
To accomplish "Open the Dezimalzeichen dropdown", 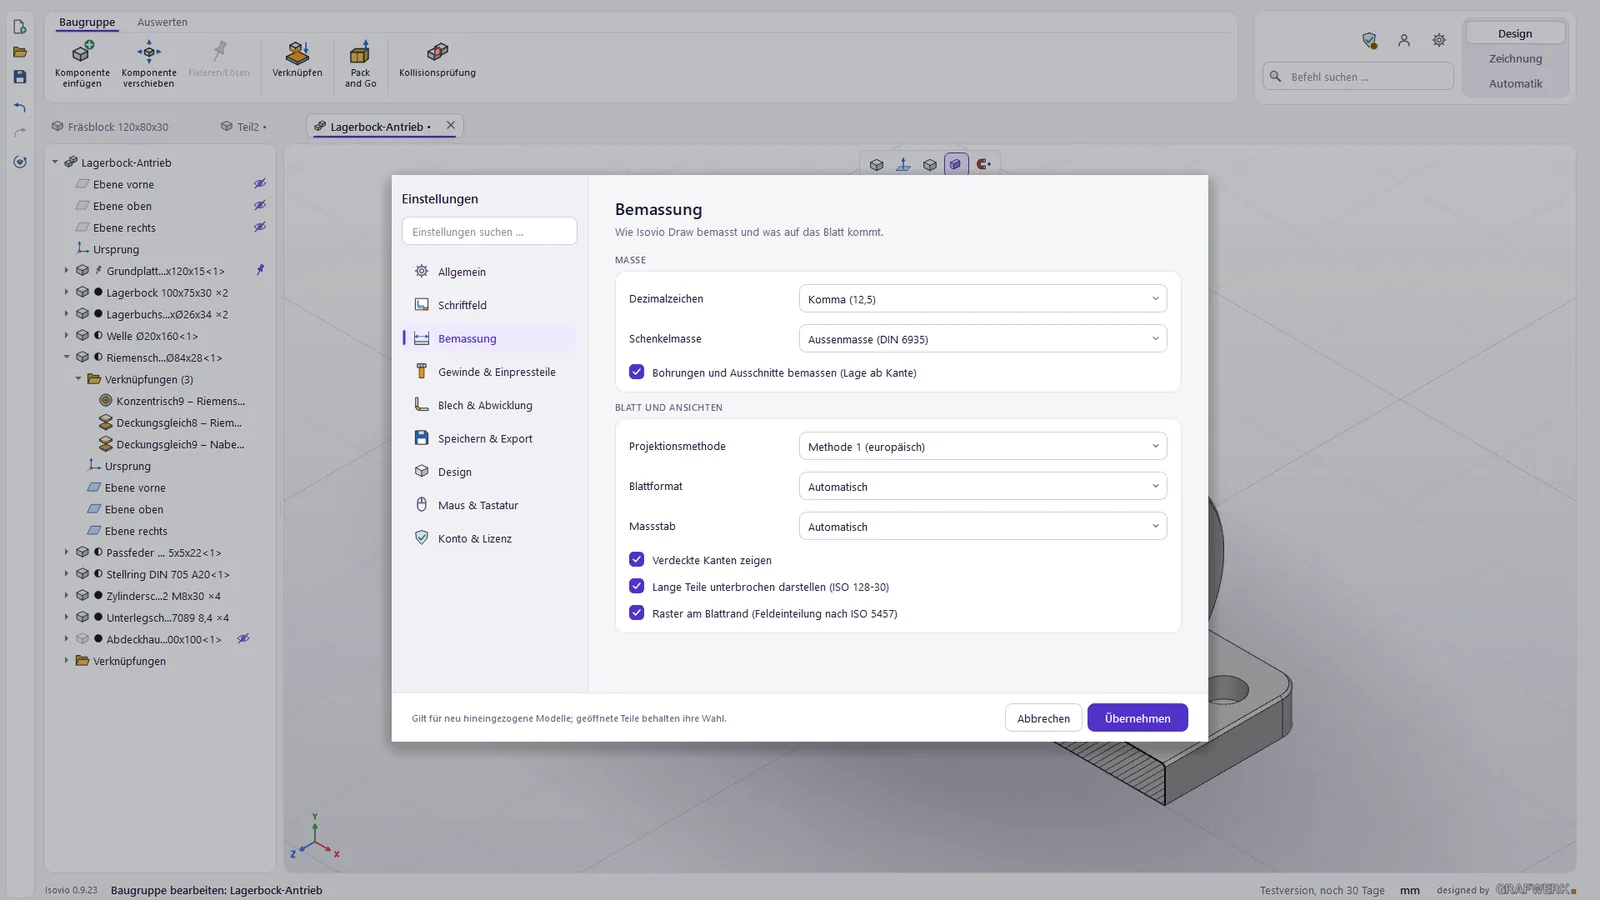I will point(982,299).
